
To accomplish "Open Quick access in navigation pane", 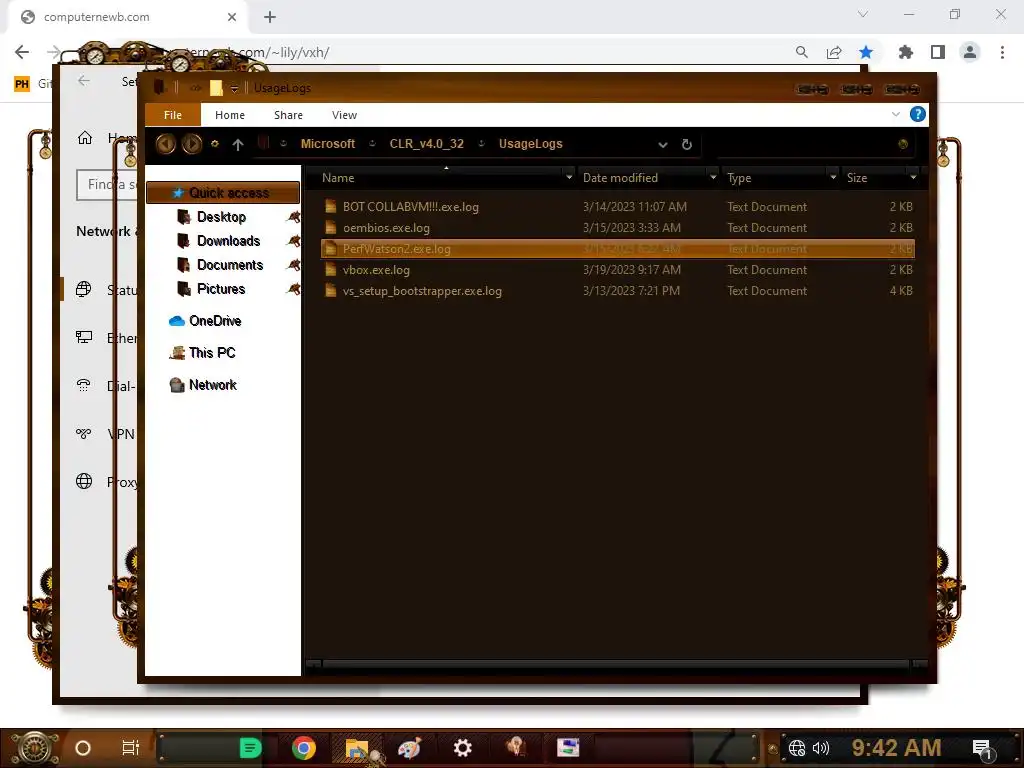I will (223, 193).
